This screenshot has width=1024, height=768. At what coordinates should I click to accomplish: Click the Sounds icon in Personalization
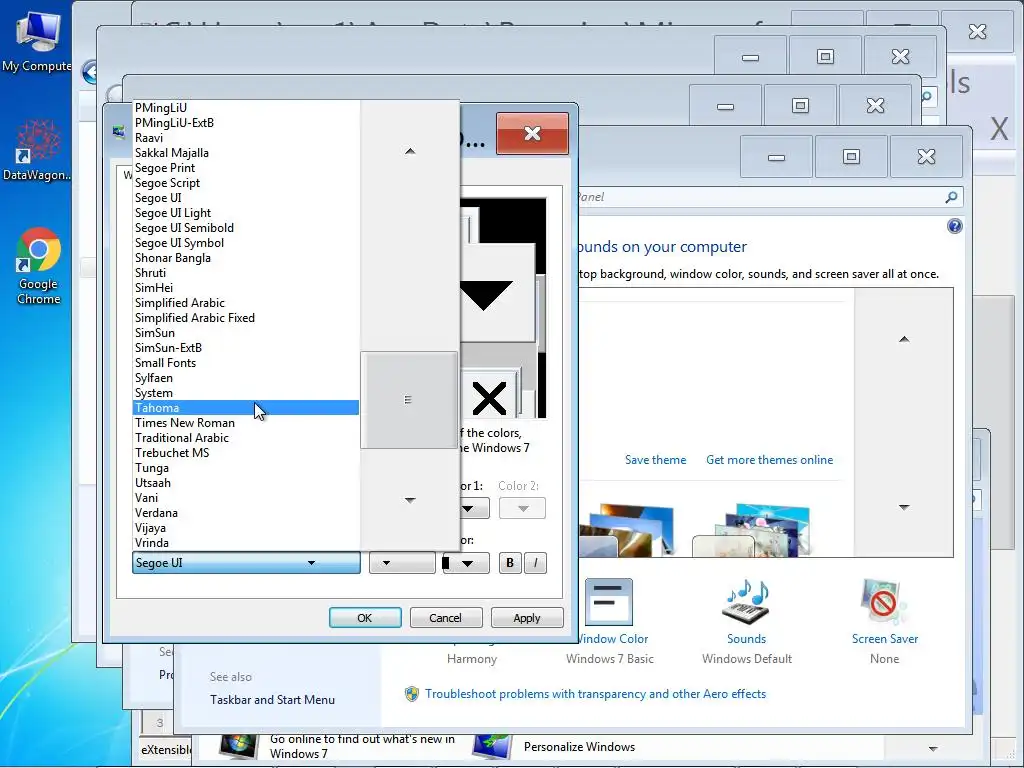pyautogui.click(x=746, y=601)
